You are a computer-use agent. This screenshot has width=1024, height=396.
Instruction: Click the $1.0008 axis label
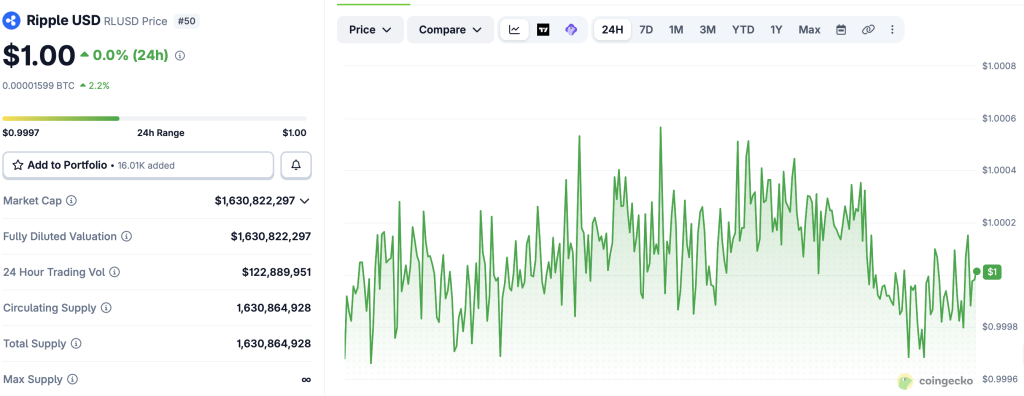(x=999, y=66)
